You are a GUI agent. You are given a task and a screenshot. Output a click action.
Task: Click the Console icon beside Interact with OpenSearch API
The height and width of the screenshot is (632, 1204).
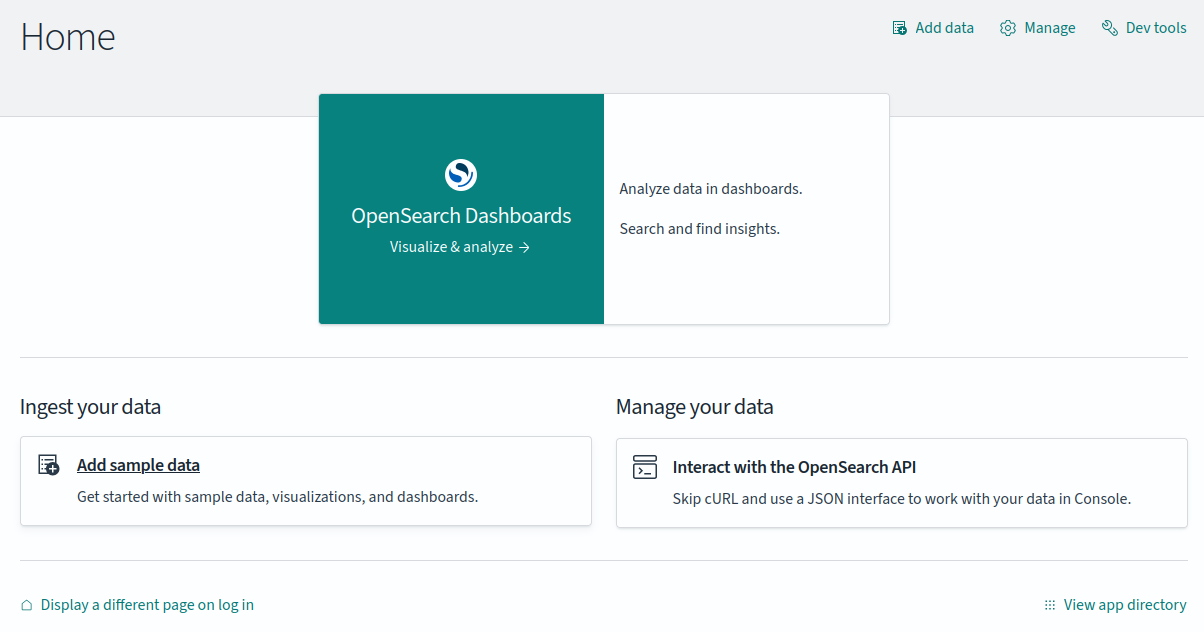click(644, 466)
